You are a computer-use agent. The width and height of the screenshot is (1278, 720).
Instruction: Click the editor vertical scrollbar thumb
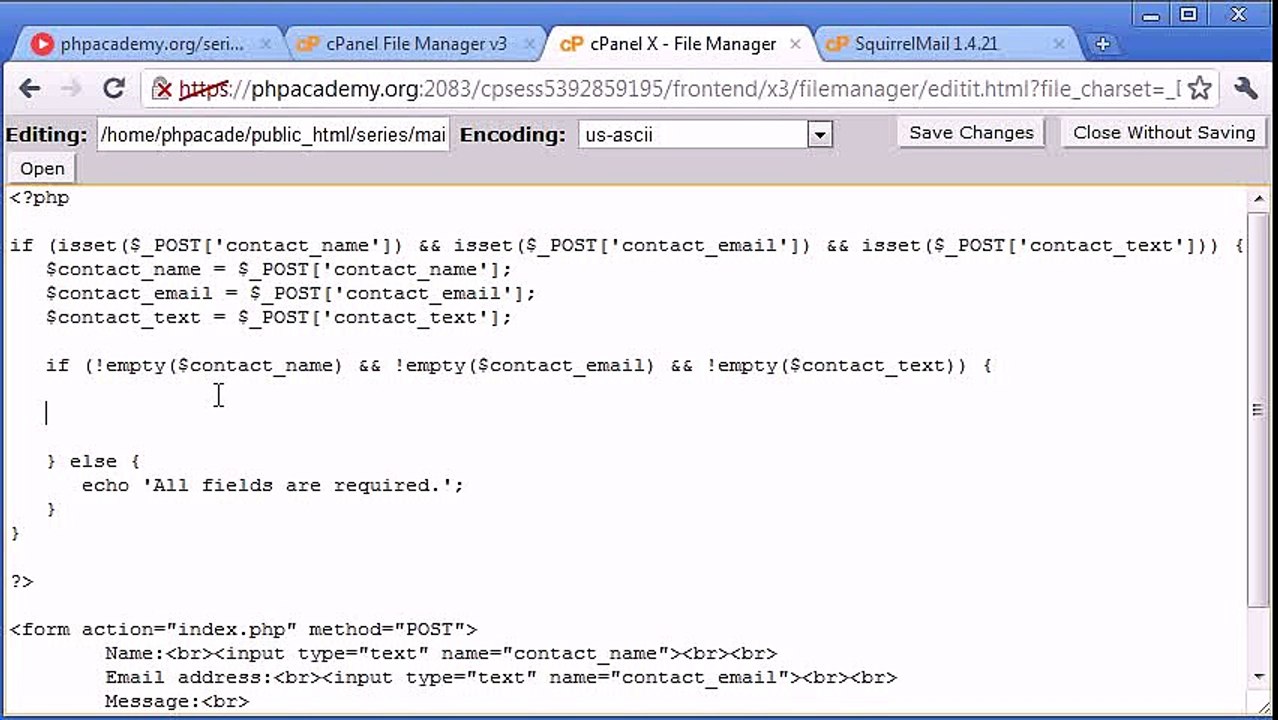tap(1258, 408)
